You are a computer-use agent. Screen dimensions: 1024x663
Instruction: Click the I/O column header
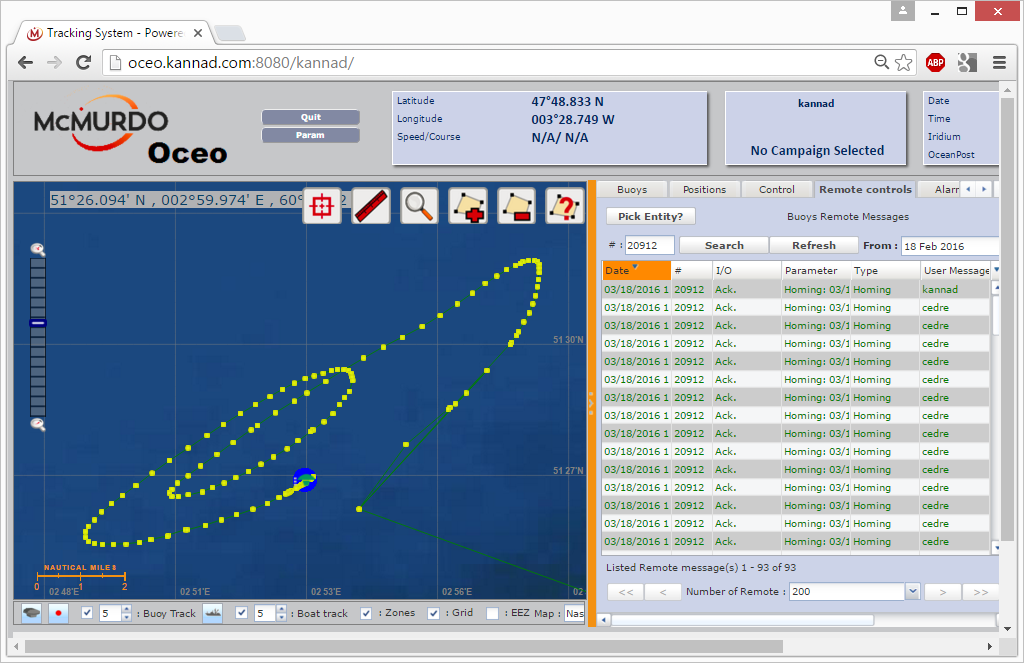(746, 270)
